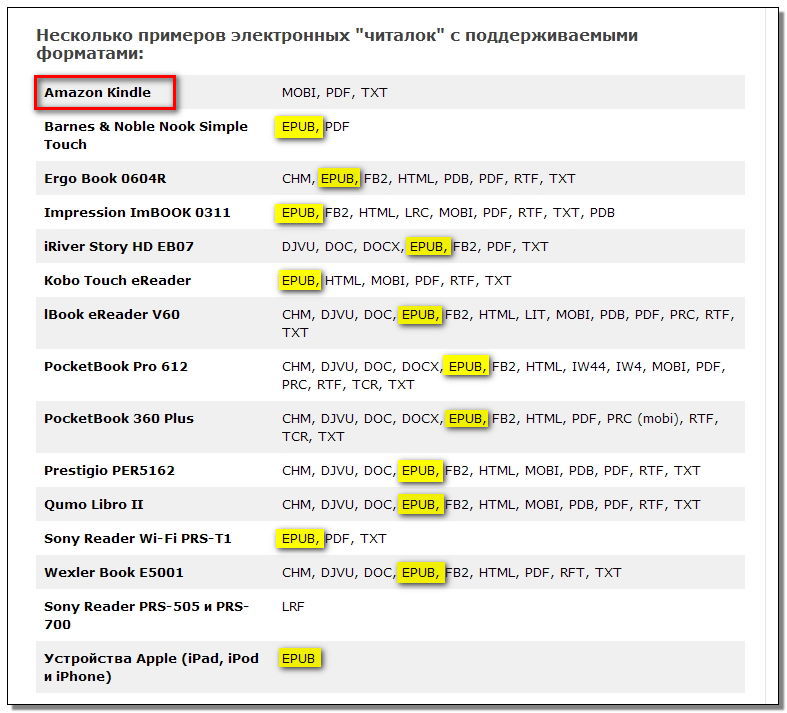Click highlighted EPUB in Apple devices row
Image resolution: width=787 pixels, height=713 pixels.
[x=299, y=659]
